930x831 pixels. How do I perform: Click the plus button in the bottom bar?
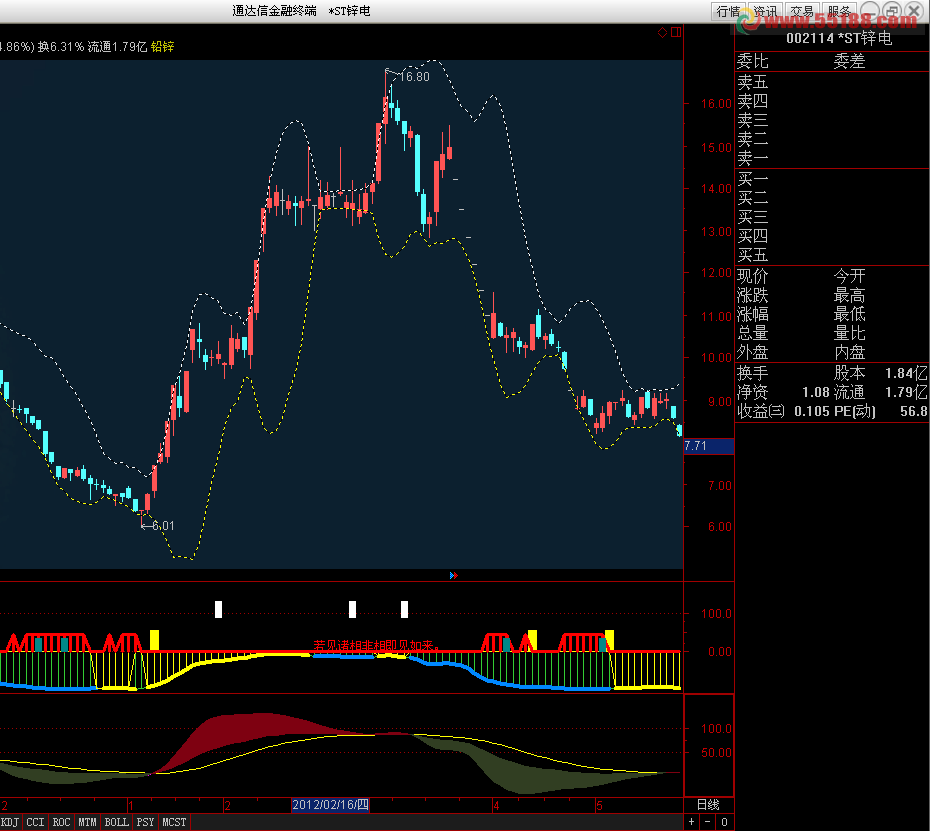point(692,822)
